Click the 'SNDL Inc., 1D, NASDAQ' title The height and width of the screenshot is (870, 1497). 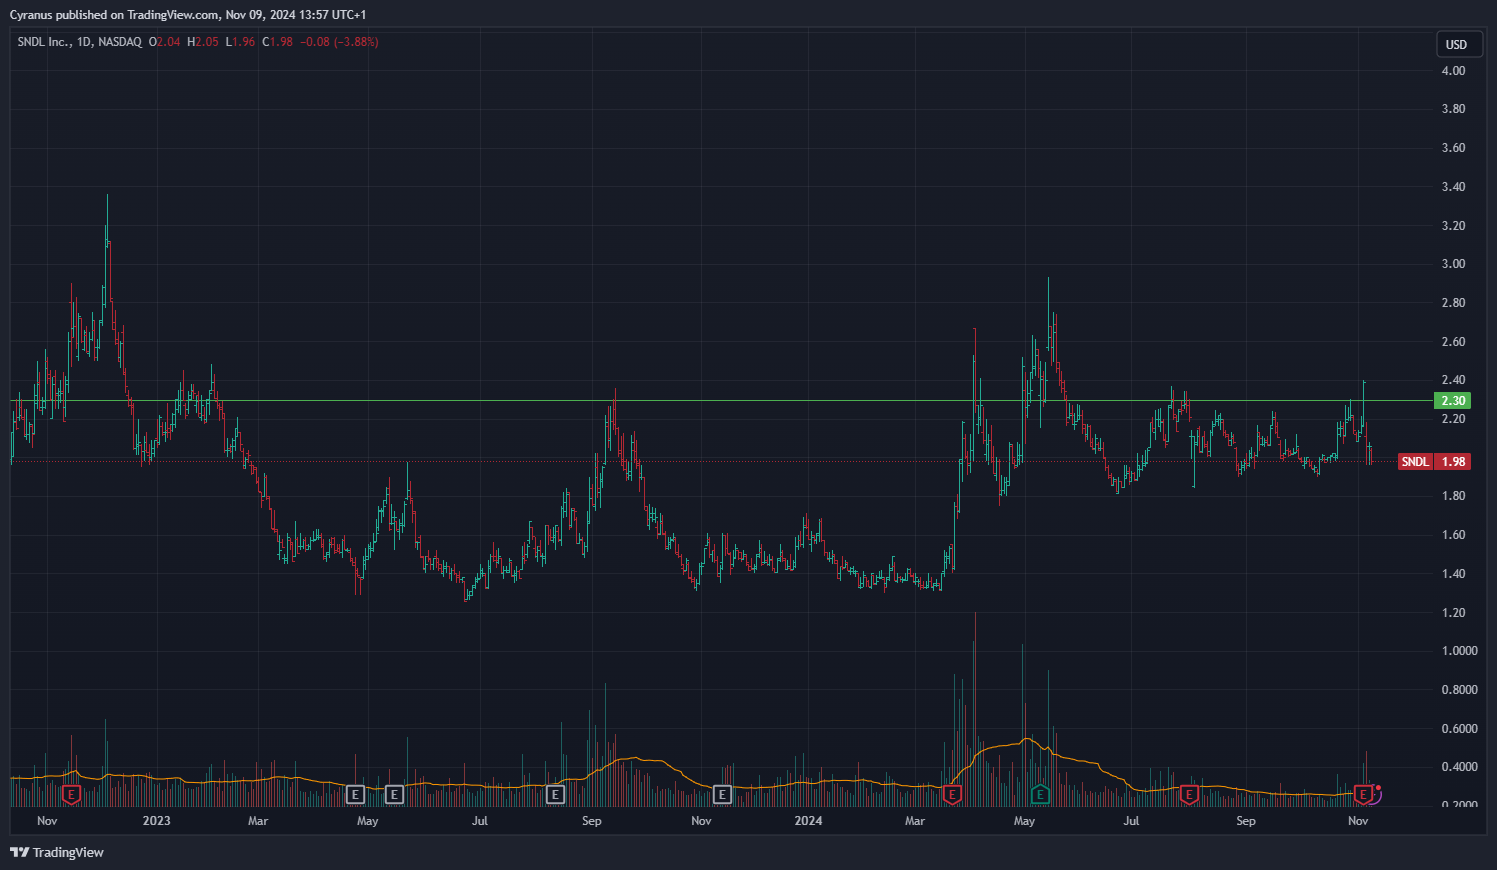(79, 42)
